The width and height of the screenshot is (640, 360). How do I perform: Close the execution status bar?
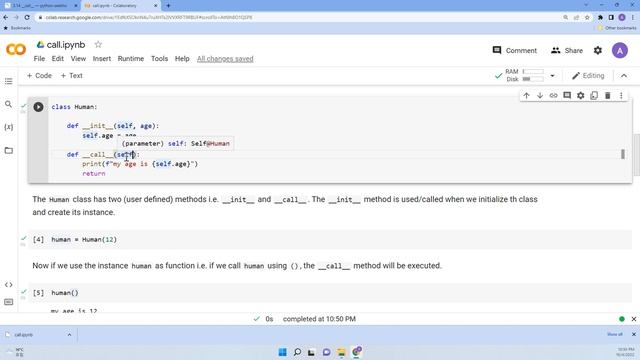coord(633,319)
